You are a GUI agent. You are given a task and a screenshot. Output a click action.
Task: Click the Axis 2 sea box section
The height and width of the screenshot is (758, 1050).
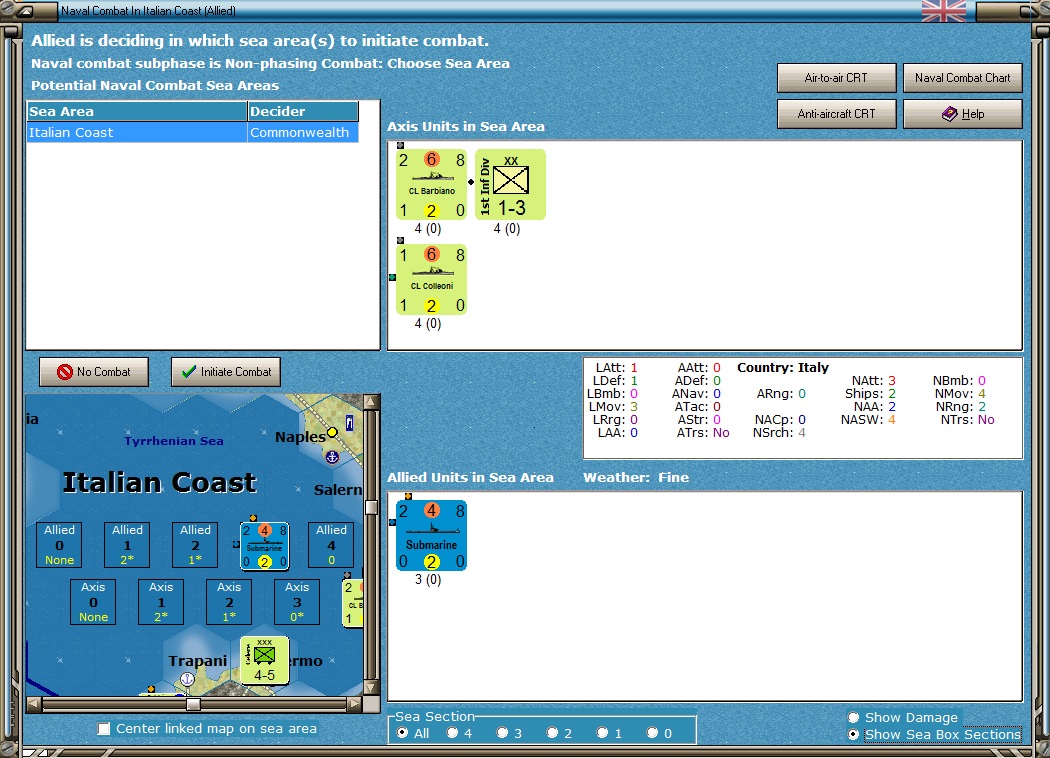229,601
